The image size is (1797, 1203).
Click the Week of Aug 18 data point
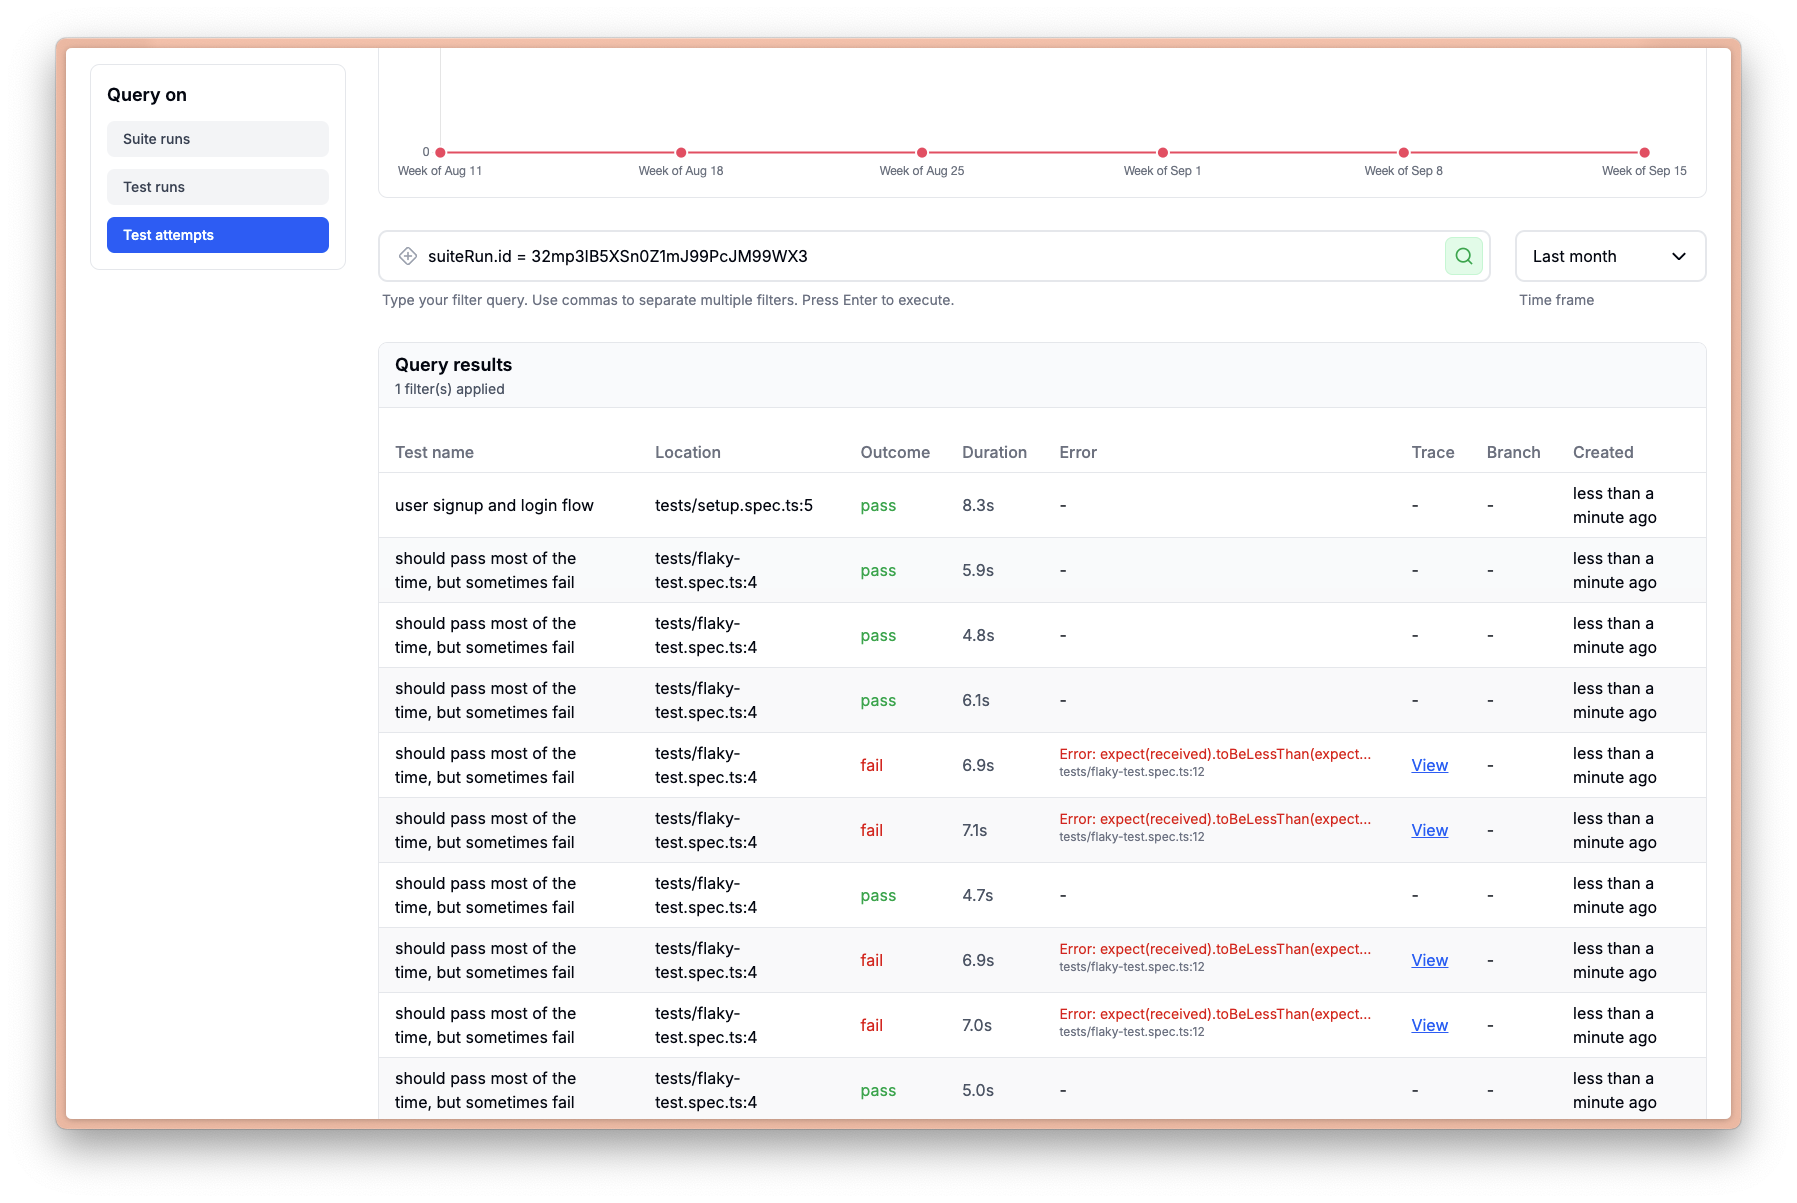click(681, 153)
